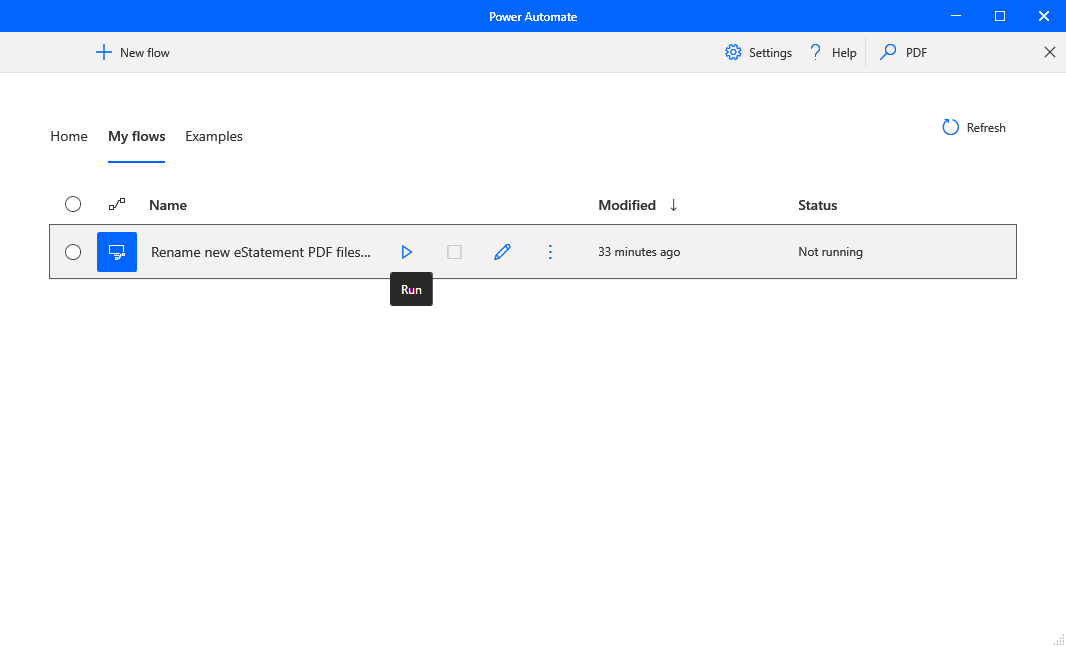Minimize the Power Automate window

pyautogui.click(x=956, y=16)
